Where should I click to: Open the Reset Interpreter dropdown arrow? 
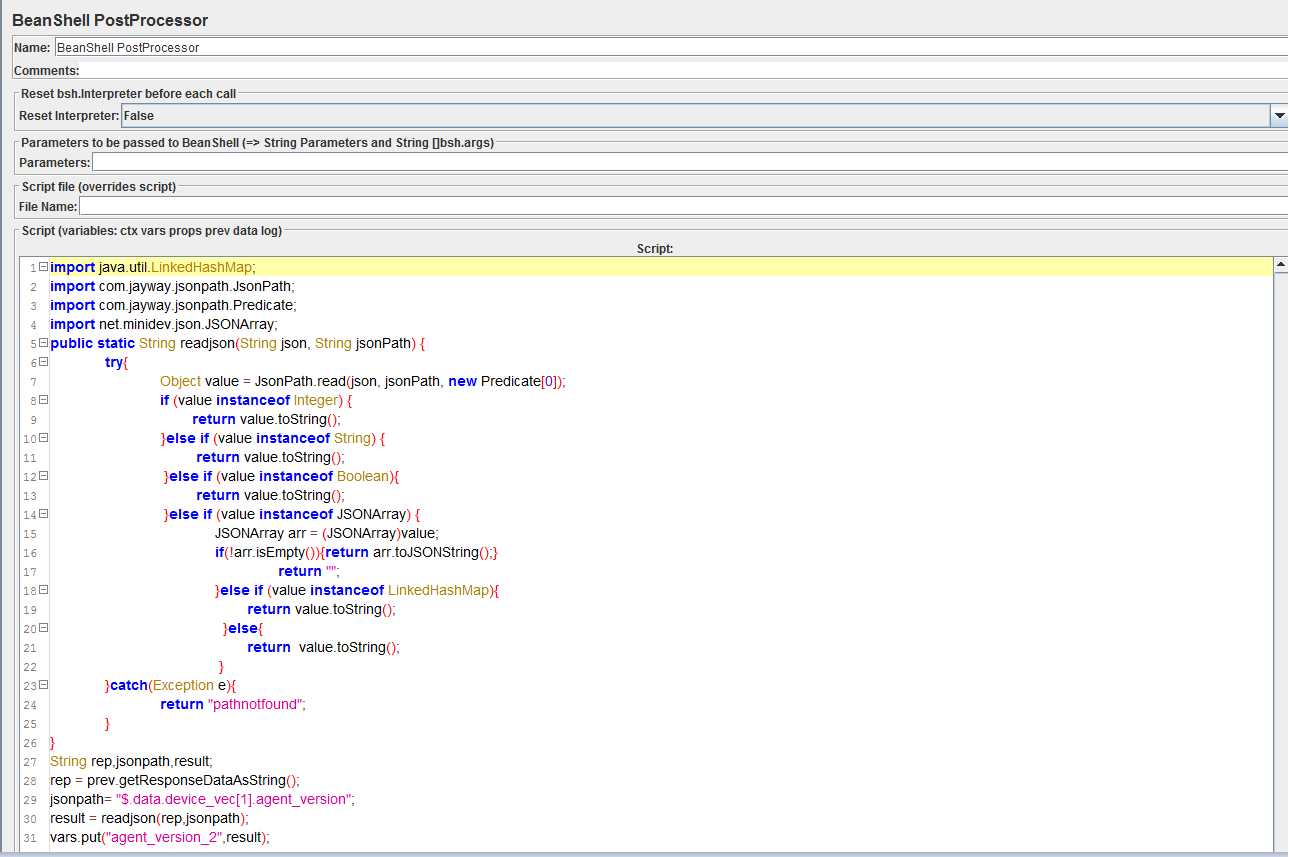coord(1279,116)
